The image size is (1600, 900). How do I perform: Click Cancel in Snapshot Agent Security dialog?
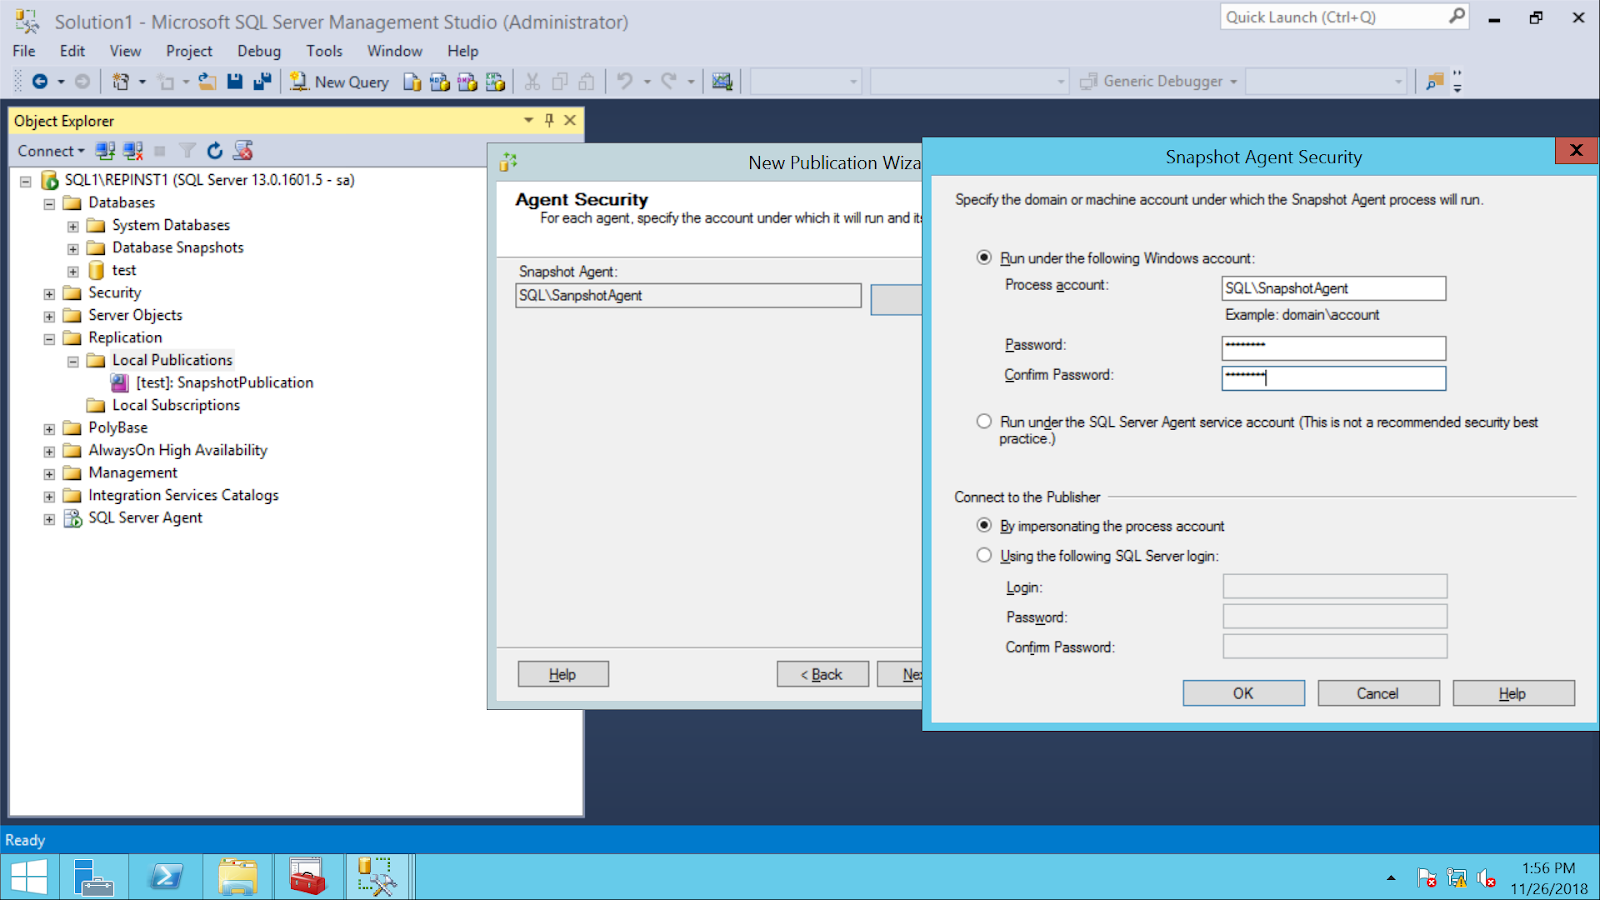coord(1378,693)
